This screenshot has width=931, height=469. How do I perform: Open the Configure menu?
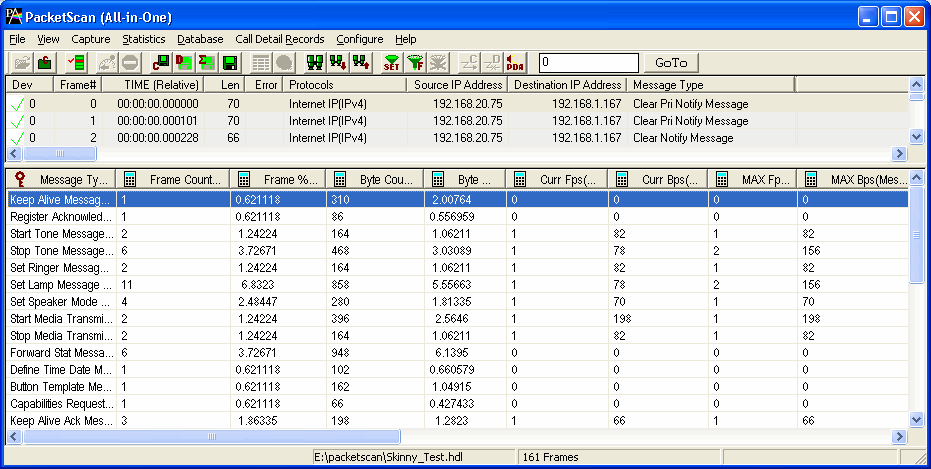pos(360,39)
